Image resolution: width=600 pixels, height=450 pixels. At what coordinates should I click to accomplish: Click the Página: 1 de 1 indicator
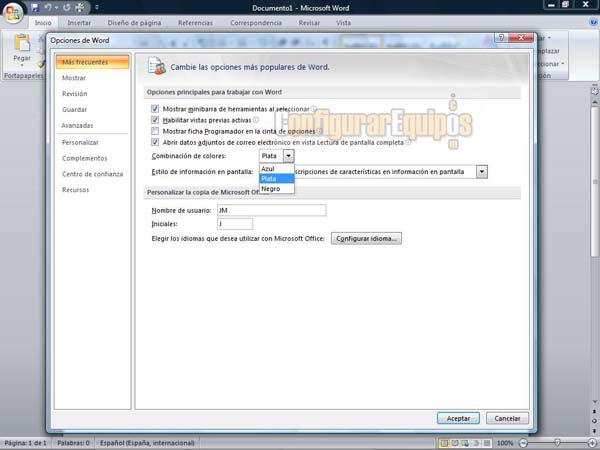26,443
